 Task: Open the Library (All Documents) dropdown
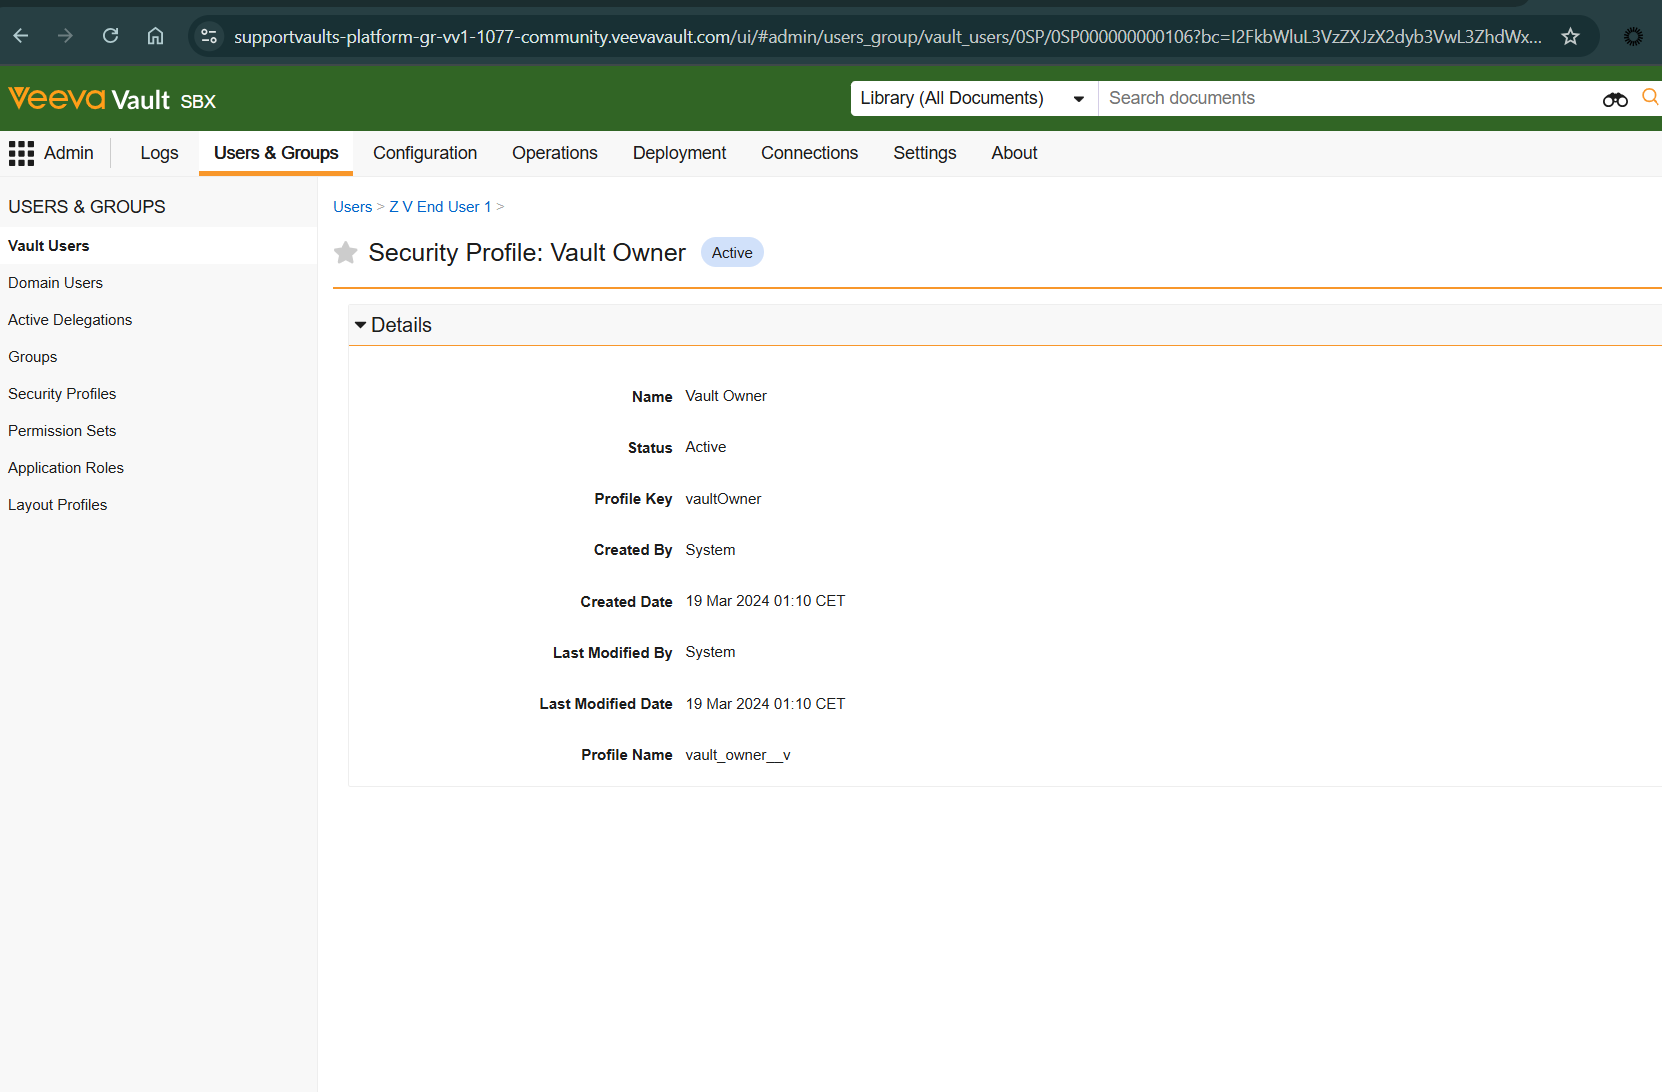point(973,98)
